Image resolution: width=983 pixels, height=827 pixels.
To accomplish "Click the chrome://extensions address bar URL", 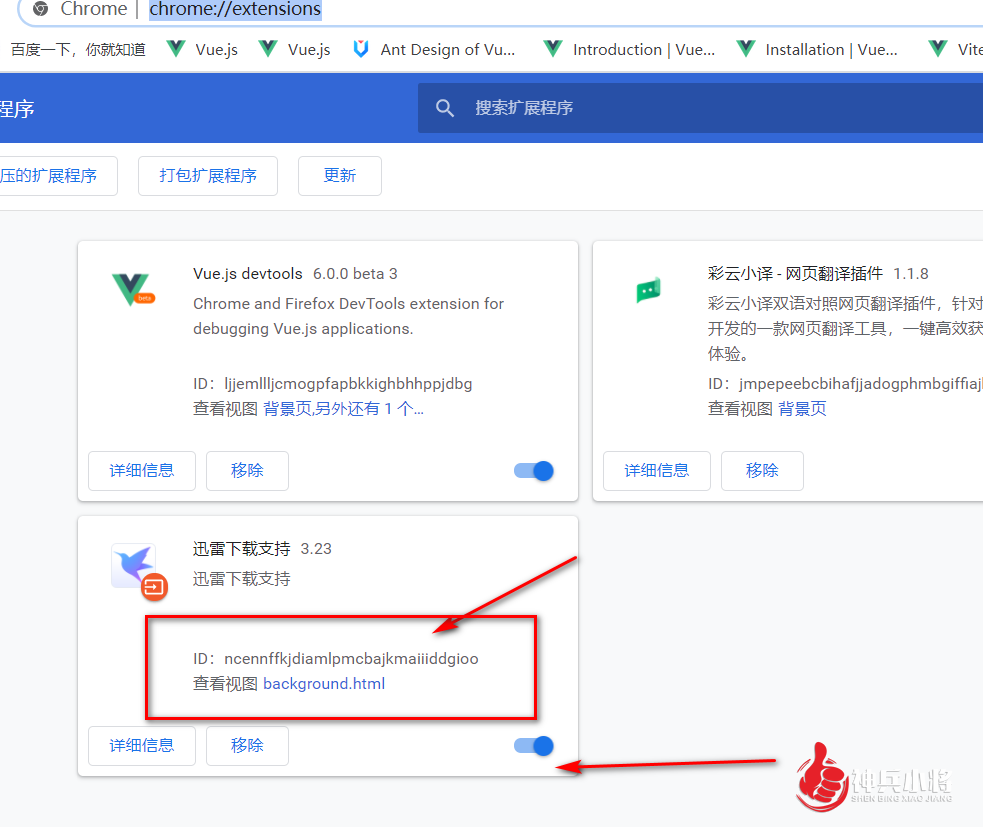I will click(235, 9).
